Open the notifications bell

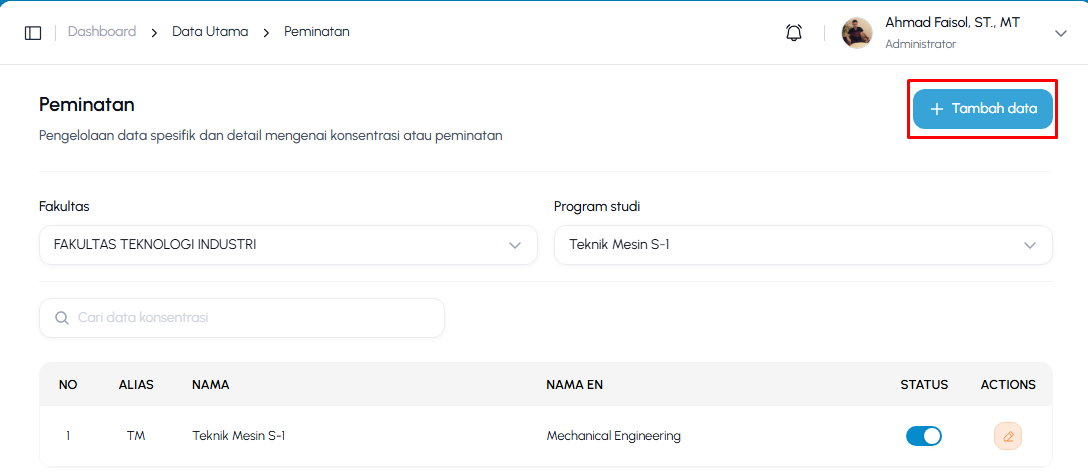click(x=794, y=33)
